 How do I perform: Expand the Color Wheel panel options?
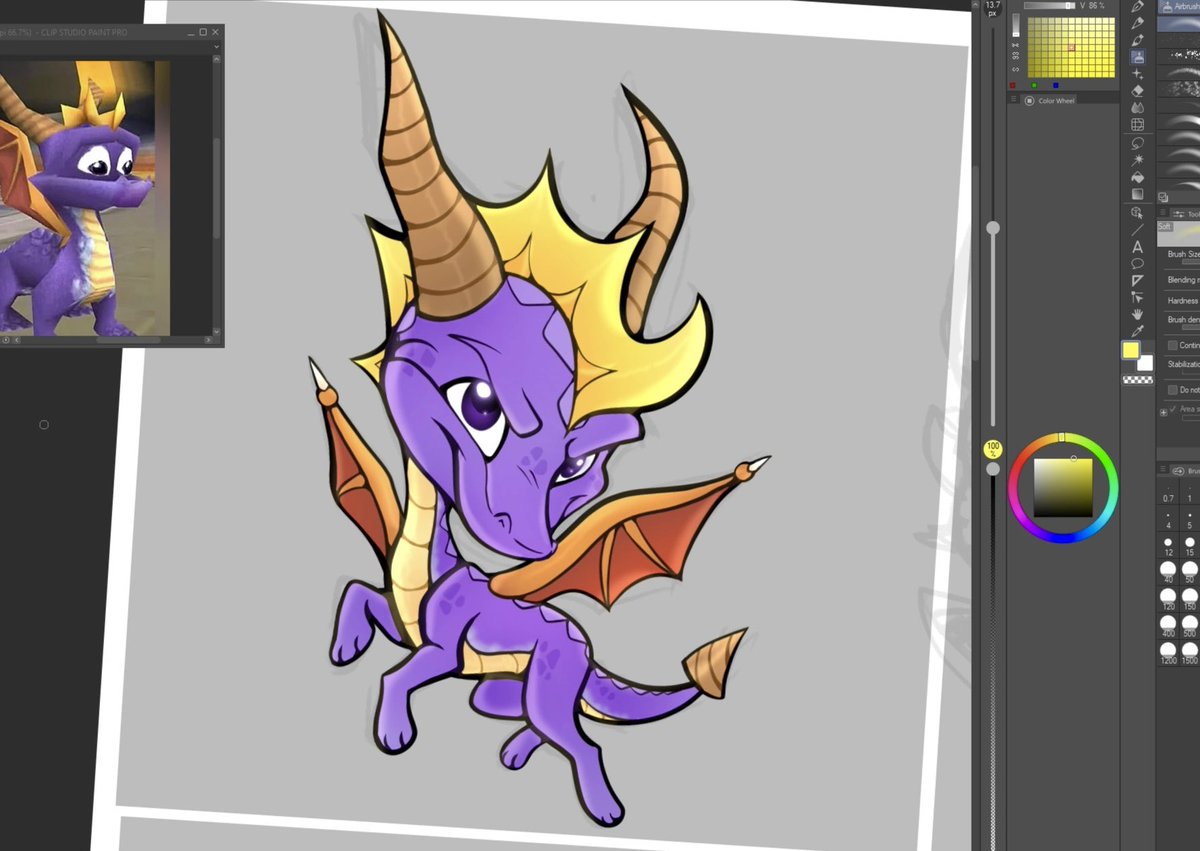(1013, 99)
